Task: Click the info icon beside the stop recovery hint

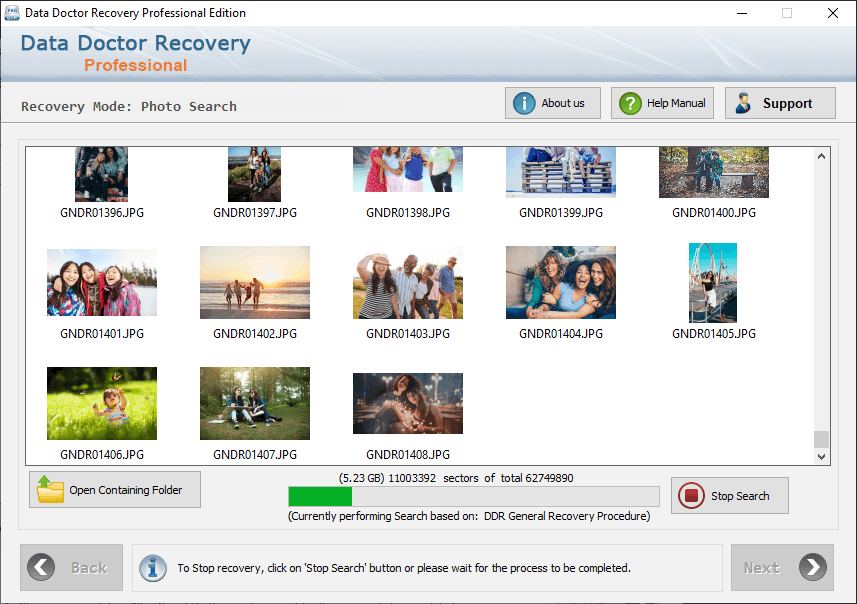Action: click(152, 568)
